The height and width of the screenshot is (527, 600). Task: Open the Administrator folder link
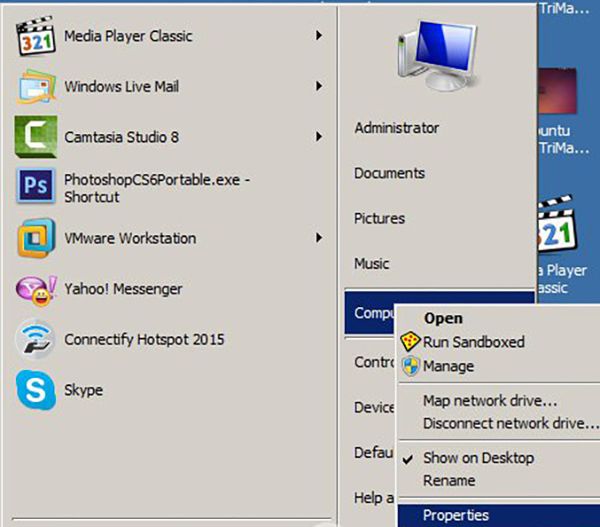pos(396,128)
